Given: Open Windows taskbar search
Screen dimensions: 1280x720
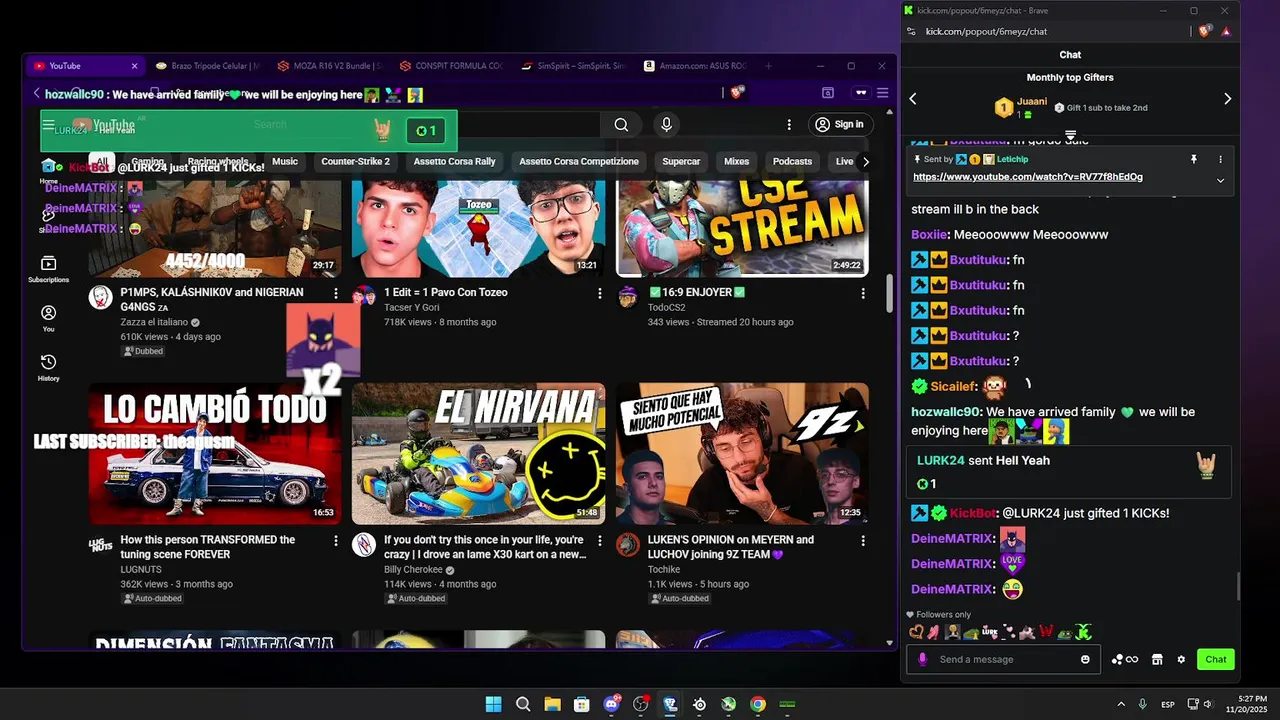Looking at the screenshot, I should tap(523, 704).
